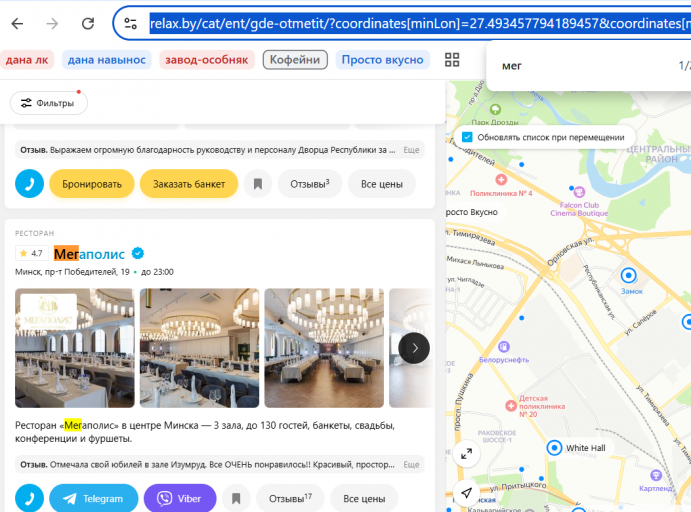Call the first venue via phone icon
The image size is (691, 512).
(x=29, y=184)
